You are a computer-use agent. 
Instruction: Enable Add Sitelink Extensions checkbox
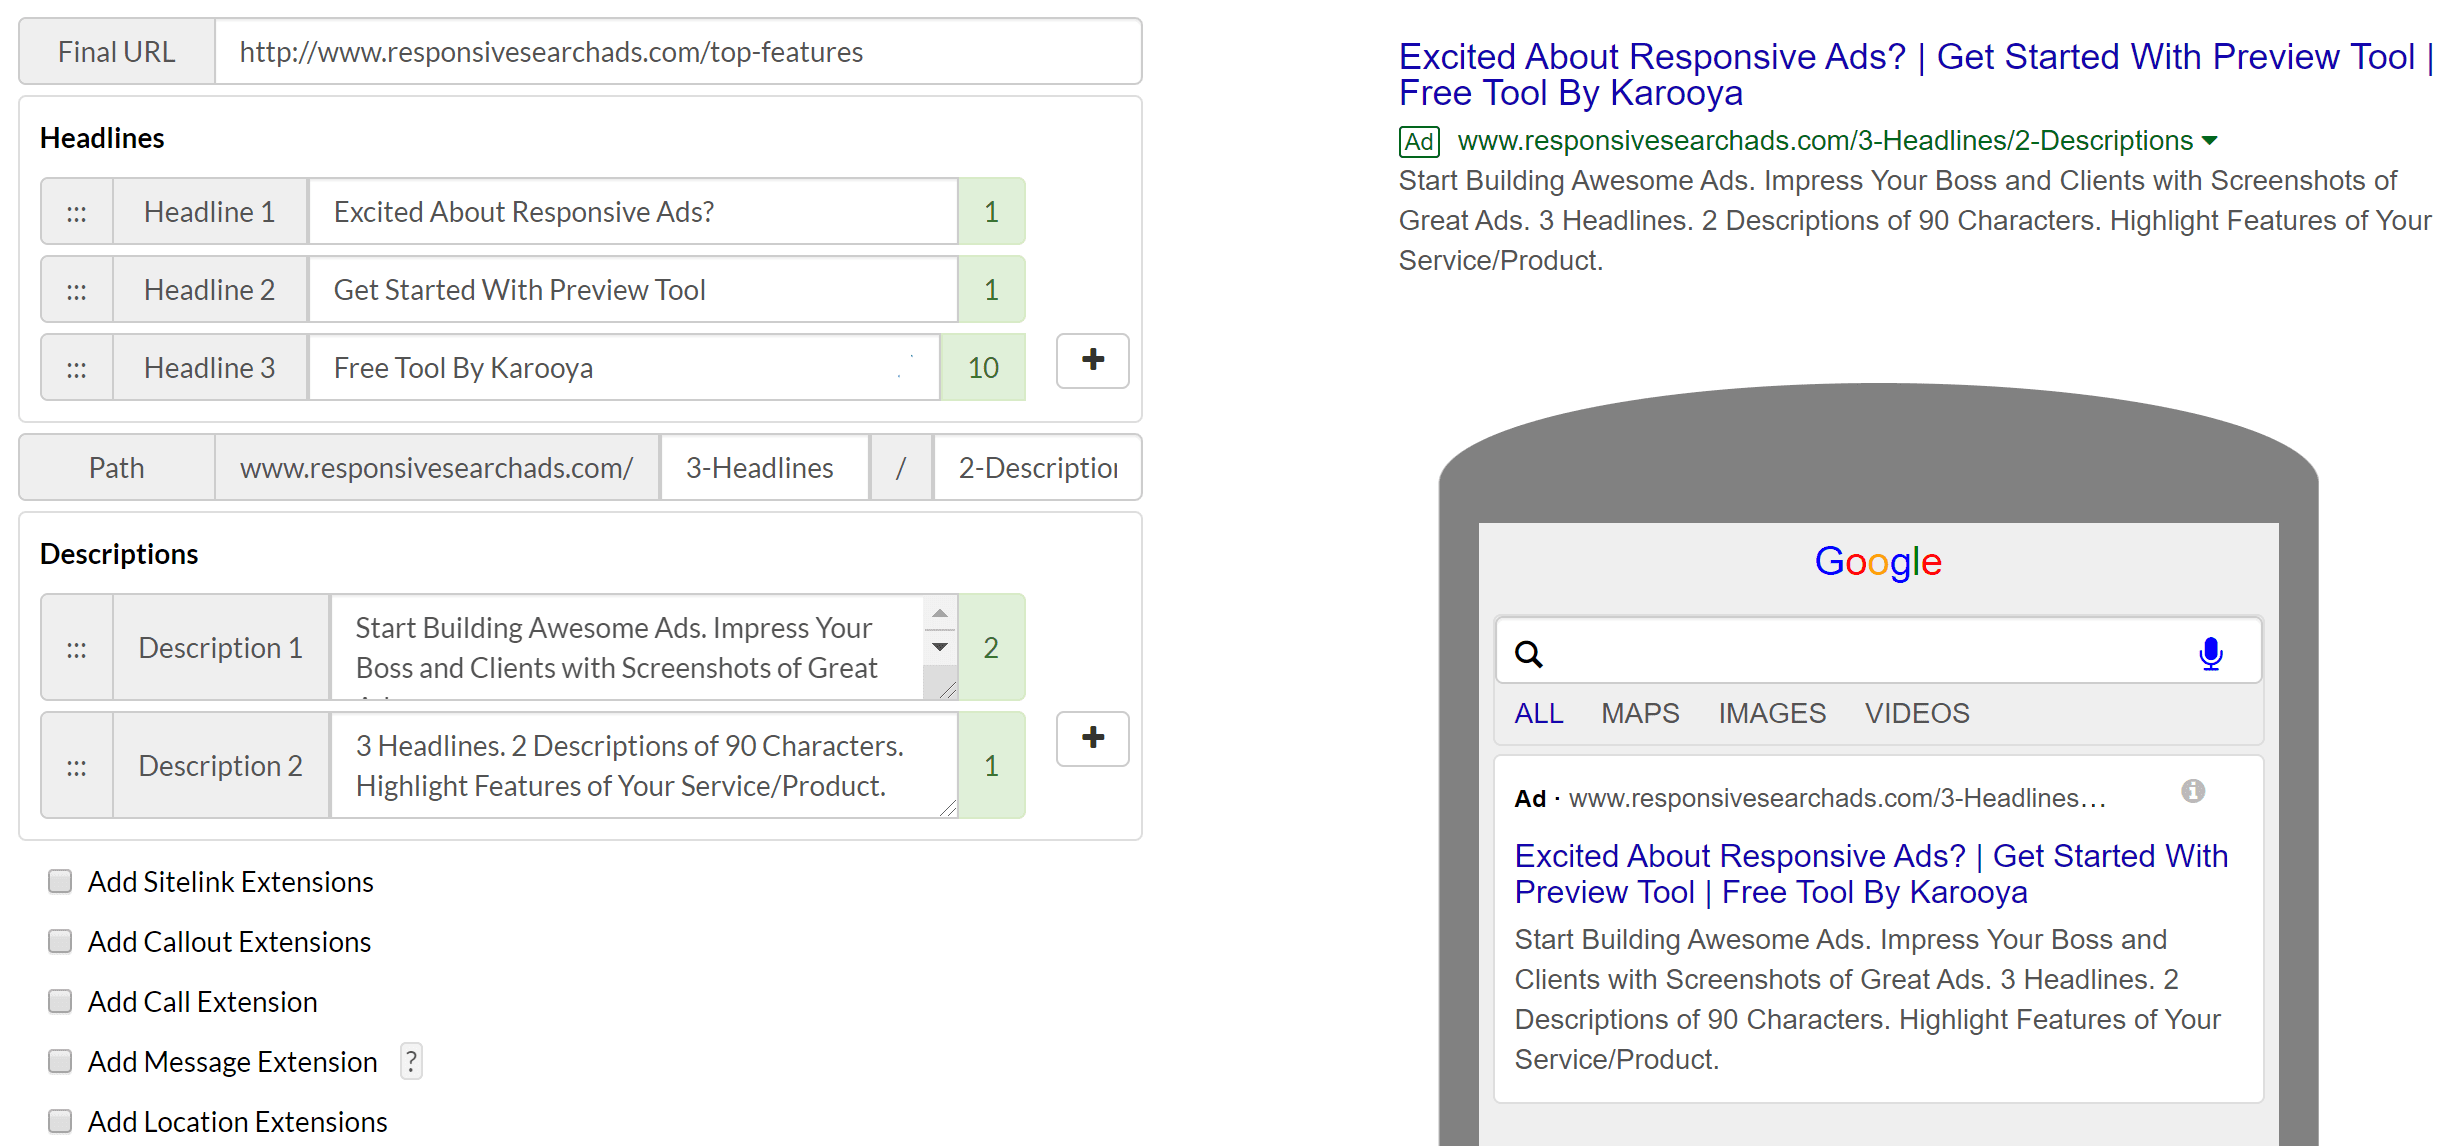click(x=61, y=881)
